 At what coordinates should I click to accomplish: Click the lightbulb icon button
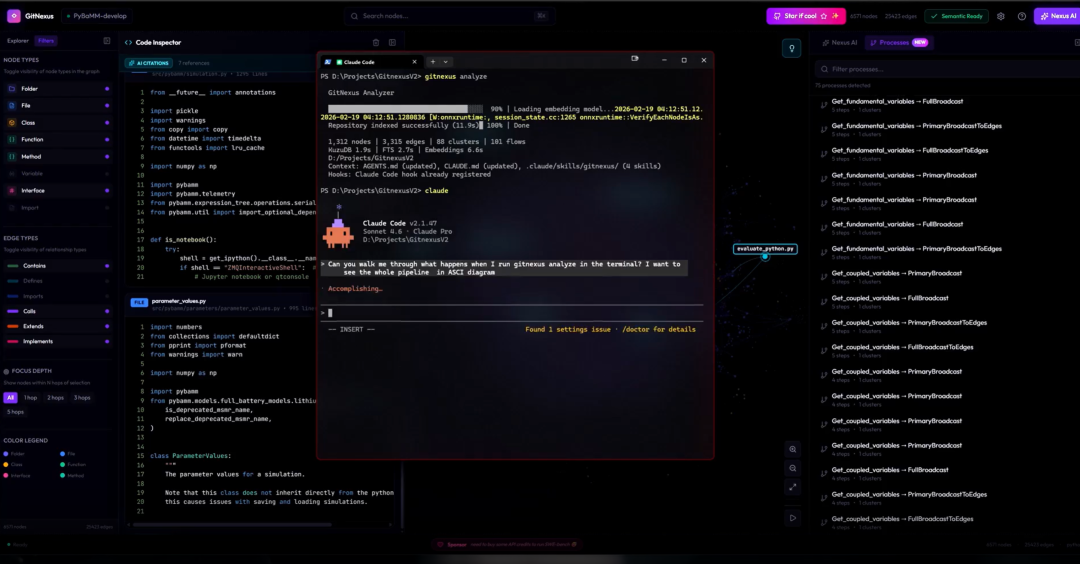tap(791, 48)
